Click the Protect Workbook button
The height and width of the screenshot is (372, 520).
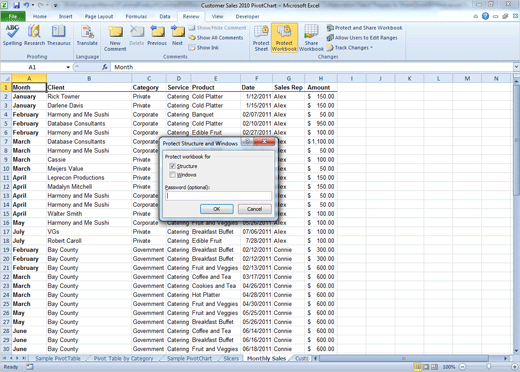click(x=284, y=38)
